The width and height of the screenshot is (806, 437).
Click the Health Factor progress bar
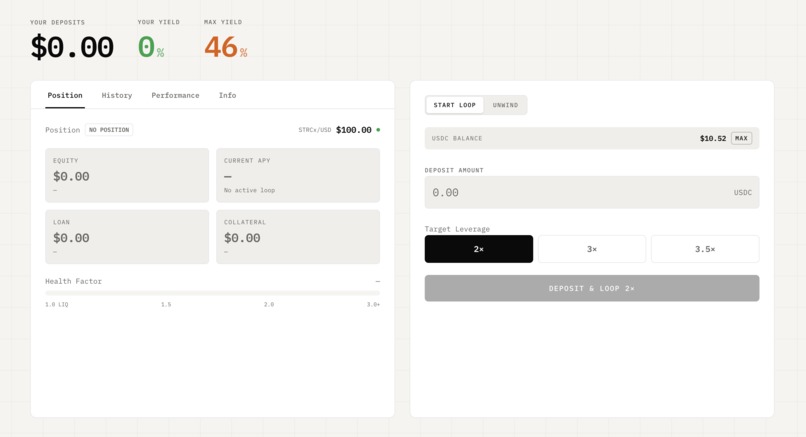click(x=212, y=293)
